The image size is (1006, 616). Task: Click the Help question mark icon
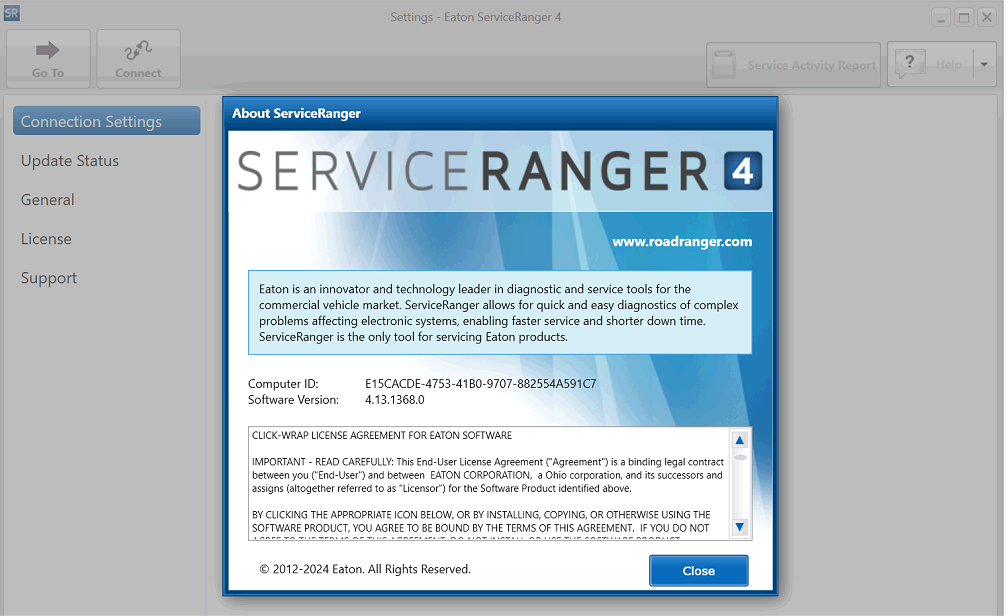909,64
